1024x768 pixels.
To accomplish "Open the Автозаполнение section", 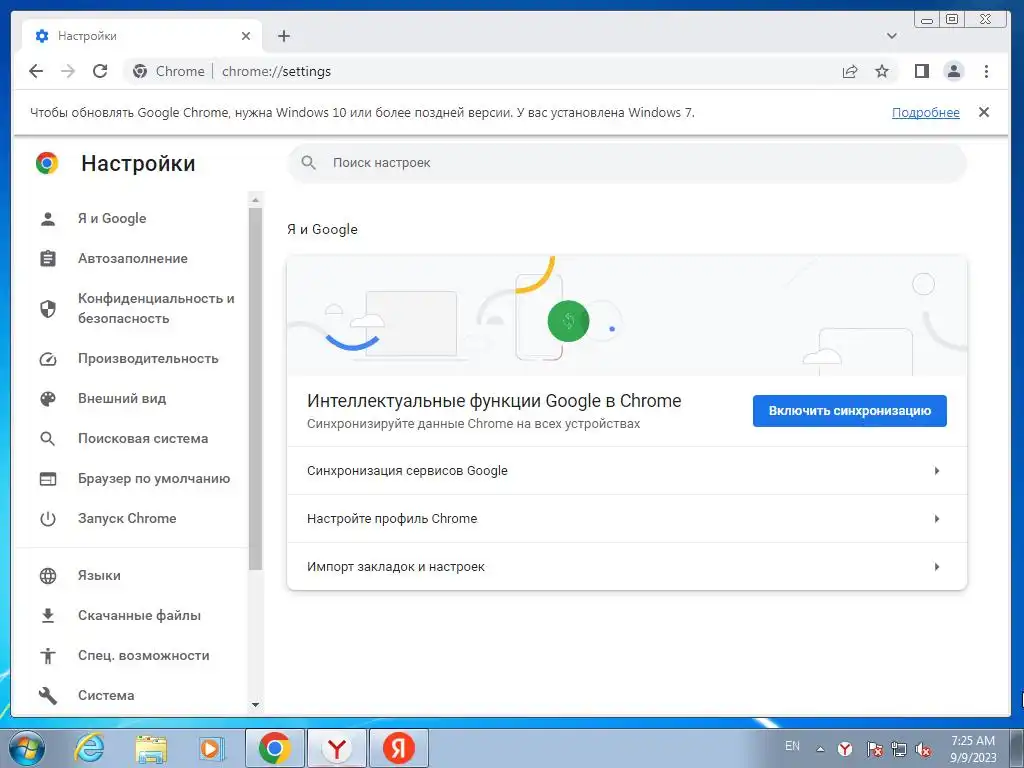I will pos(131,258).
